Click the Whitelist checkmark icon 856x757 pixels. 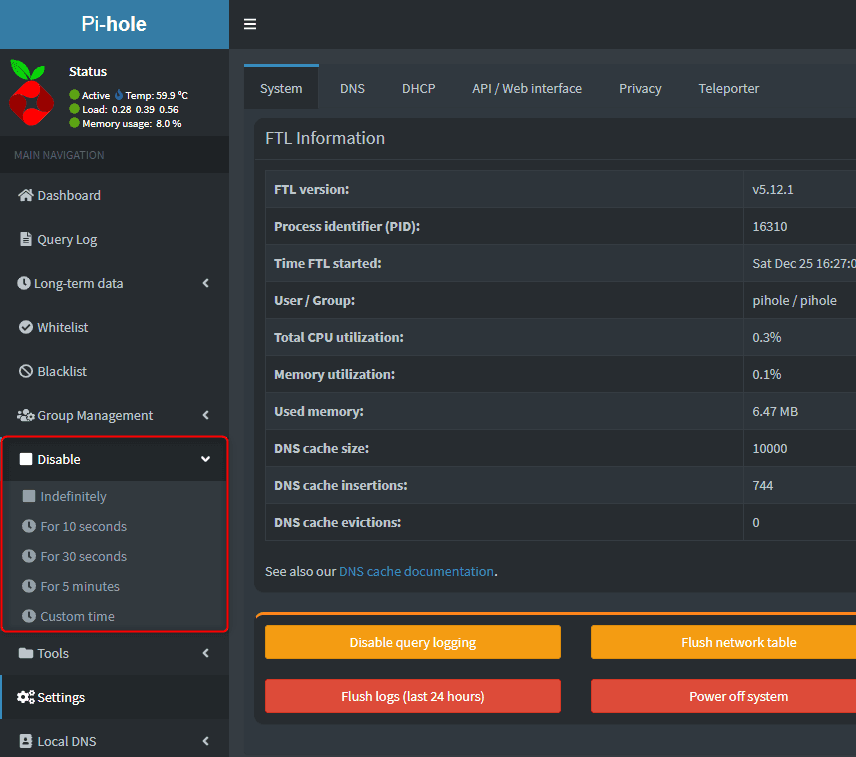26,327
